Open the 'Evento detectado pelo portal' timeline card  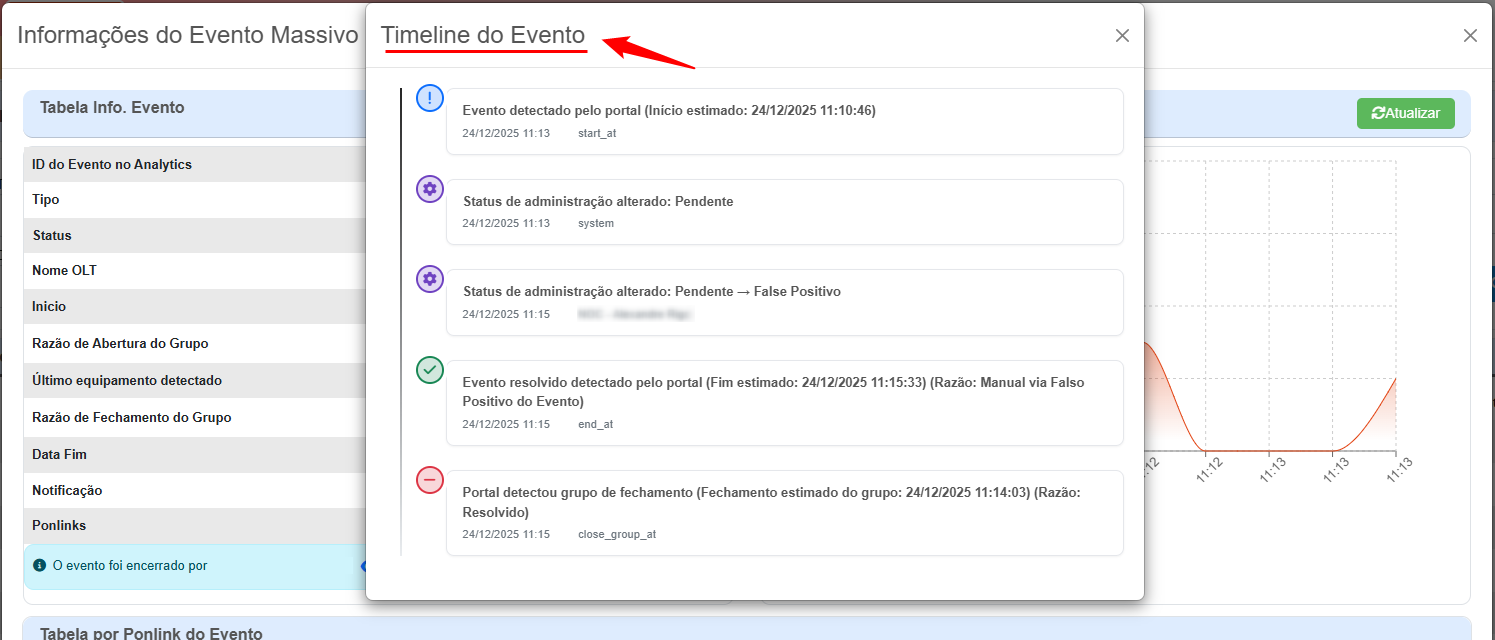(x=784, y=121)
